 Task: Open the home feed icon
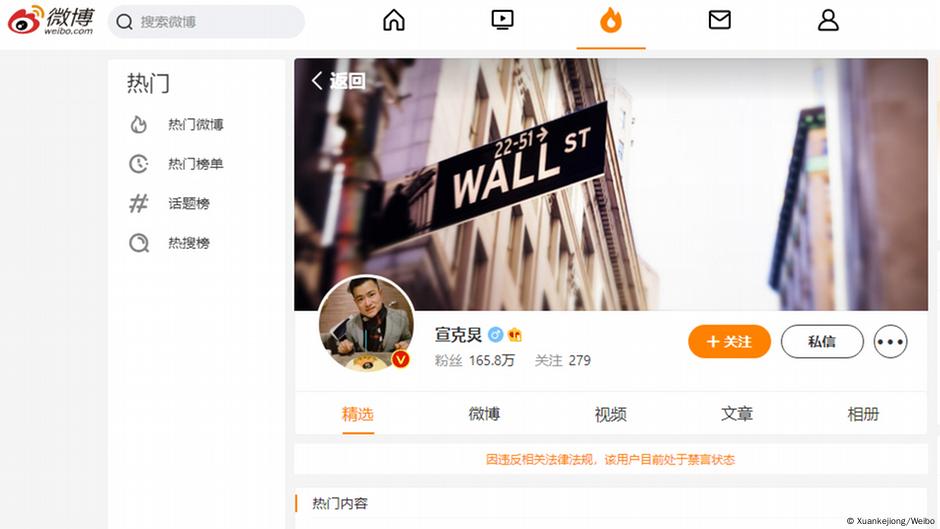click(394, 20)
